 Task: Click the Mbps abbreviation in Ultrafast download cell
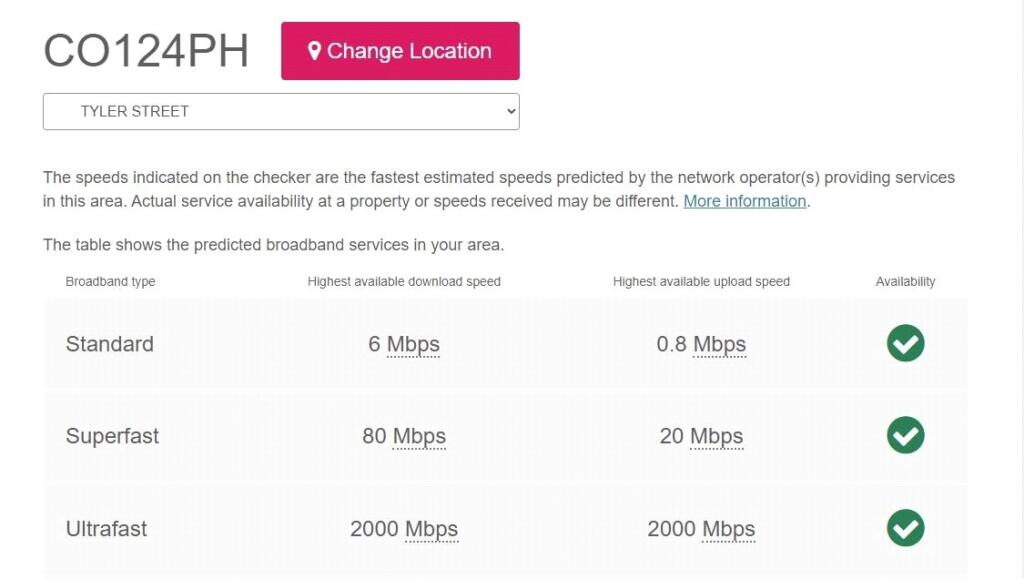[x=431, y=529]
